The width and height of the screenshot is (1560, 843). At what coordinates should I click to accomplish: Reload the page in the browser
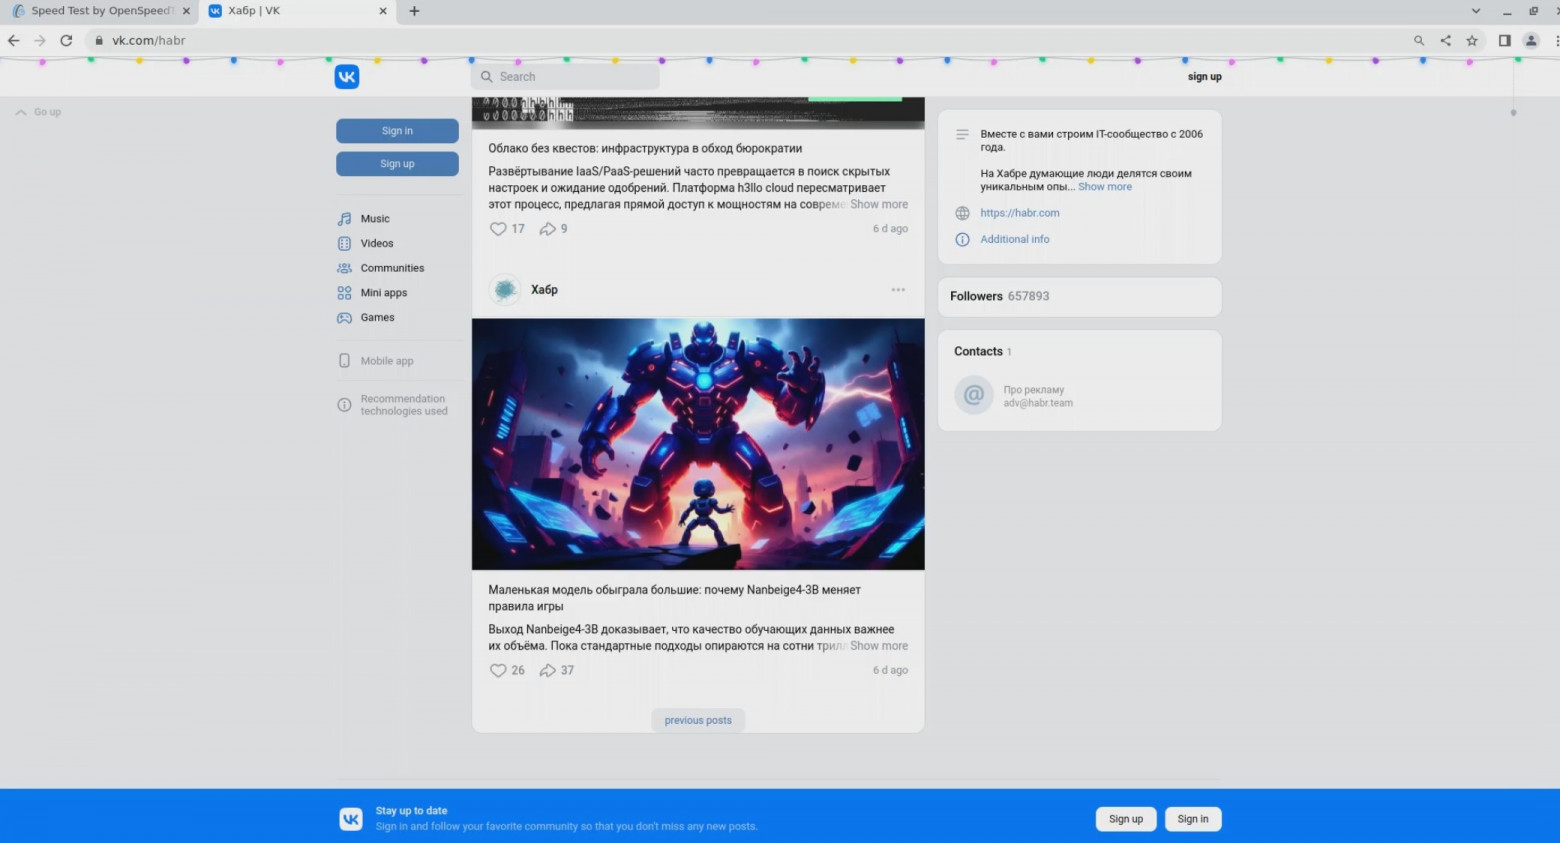click(x=66, y=41)
